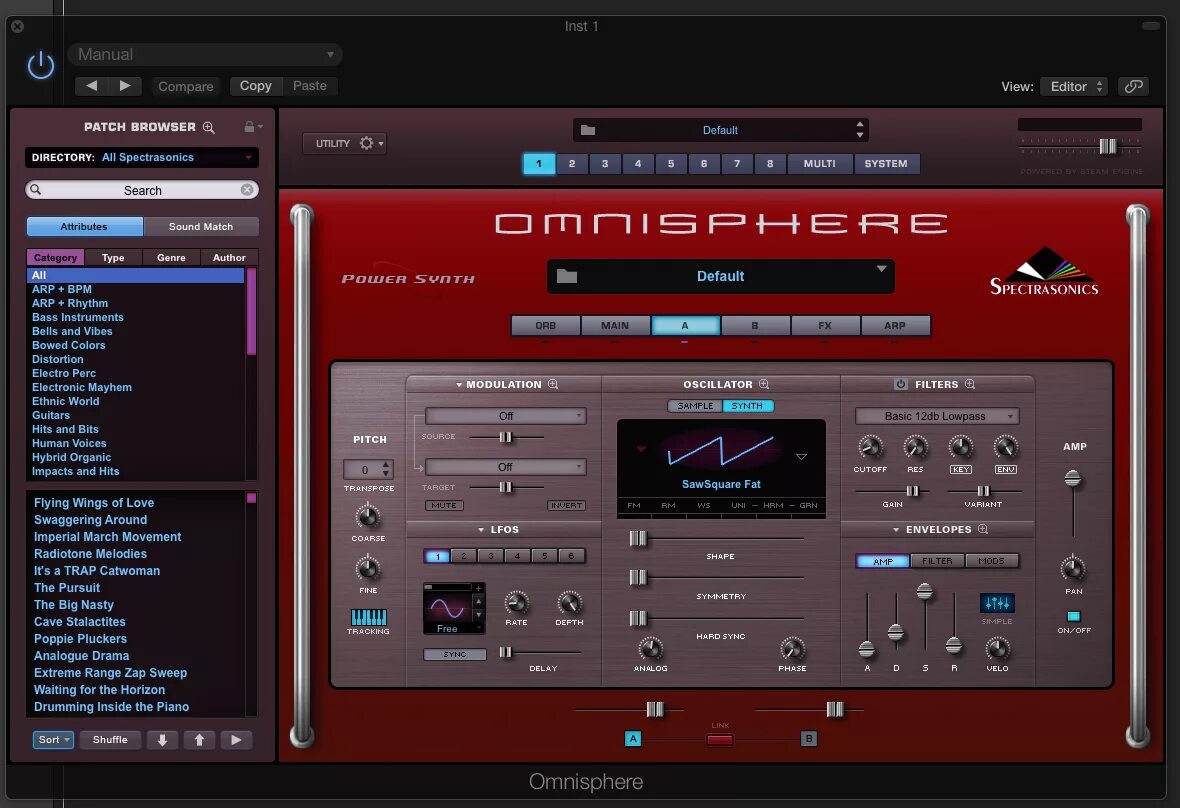
Task: Toggle the plugin power bypass icon
Action: [41, 65]
